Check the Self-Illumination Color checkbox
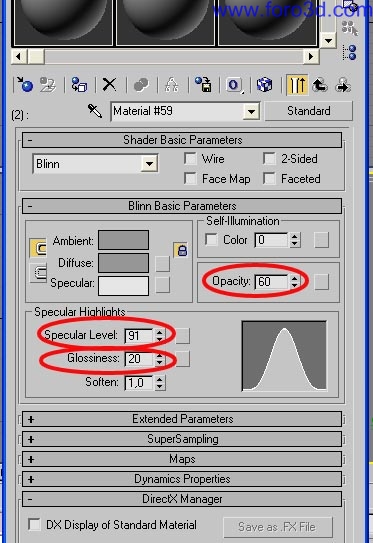Image resolution: width=373 pixels, height=543 pixels. [x=211, y=239]
